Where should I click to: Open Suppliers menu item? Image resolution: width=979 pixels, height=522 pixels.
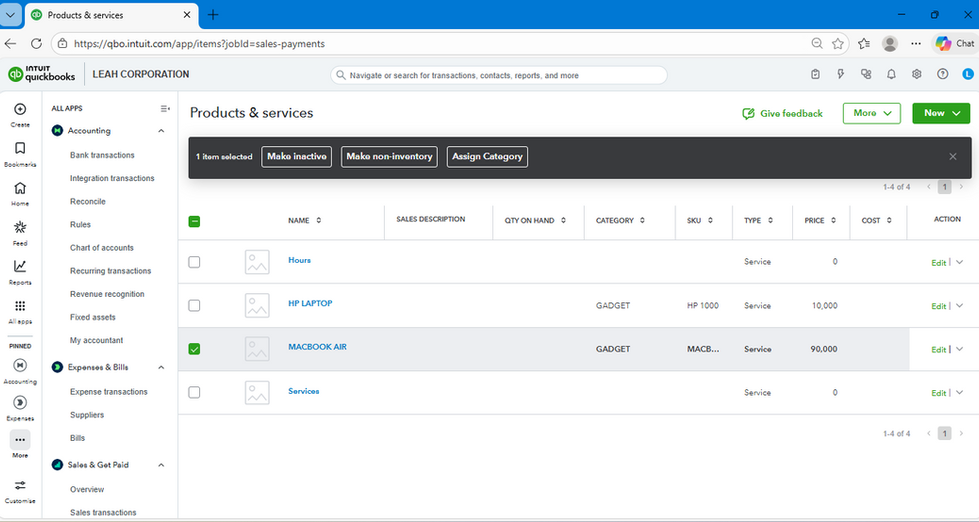(87, 415)
